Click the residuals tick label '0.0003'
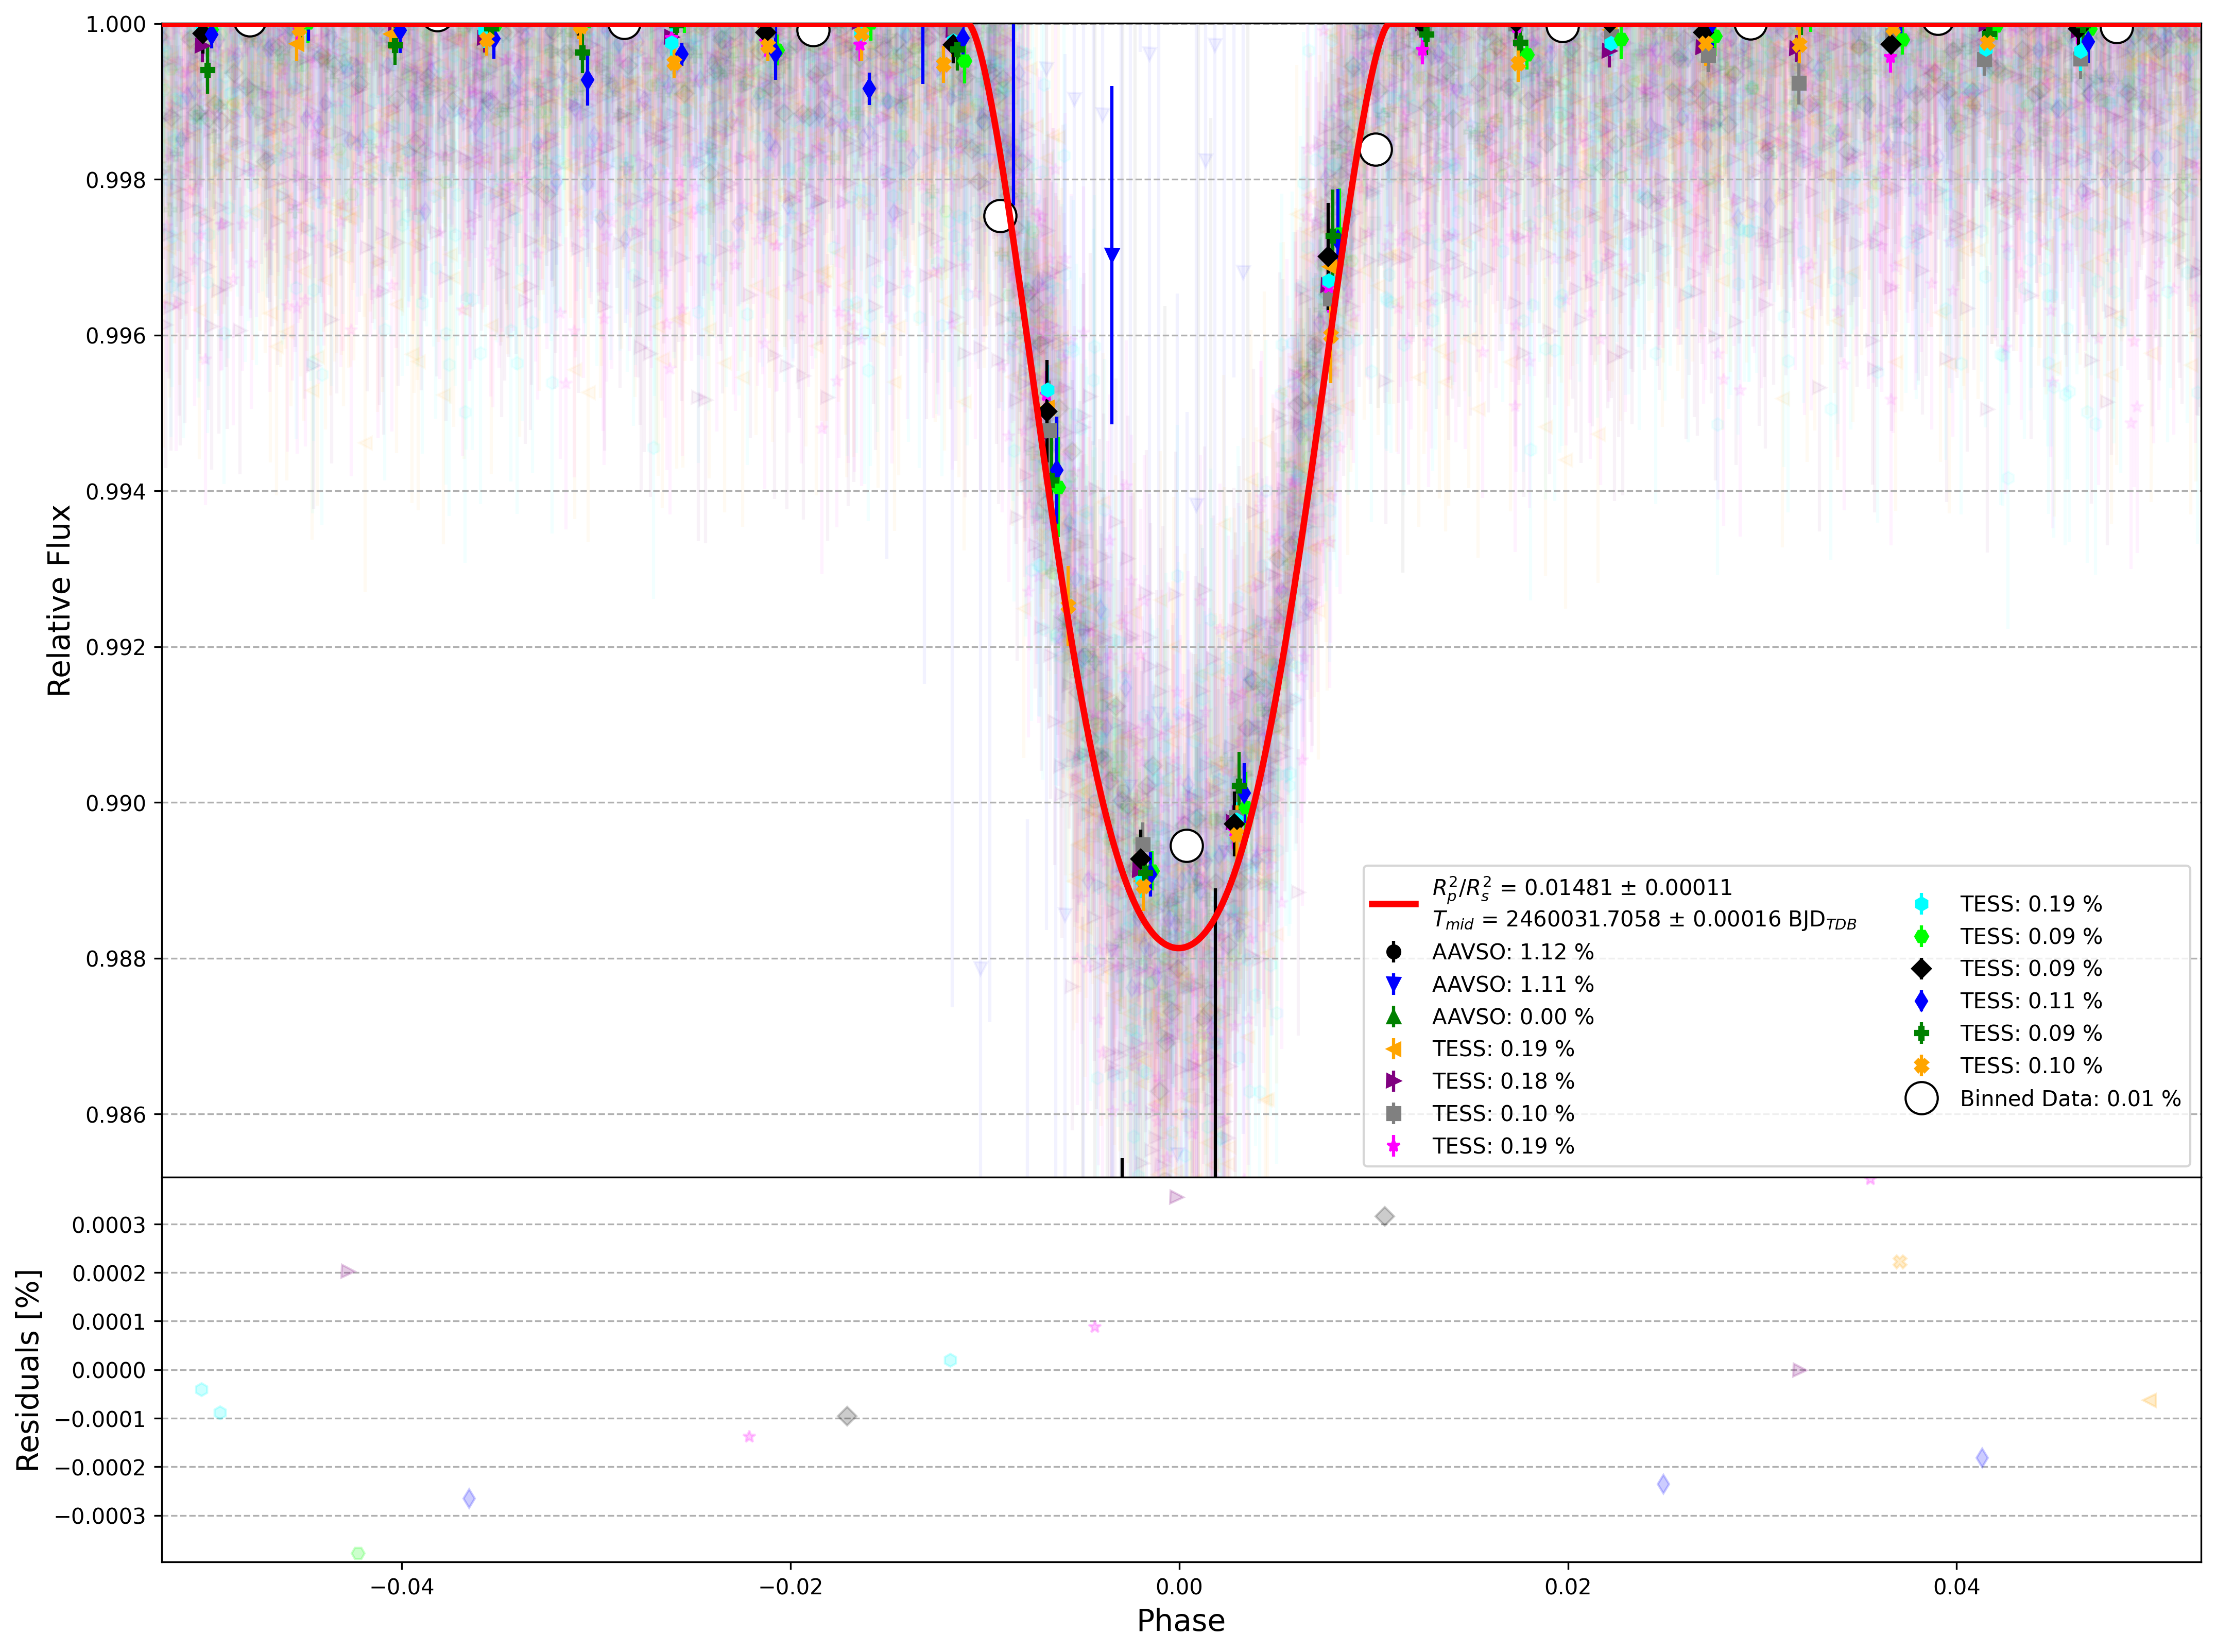The image size is (2216, 1652). [x=109, y=1226]
